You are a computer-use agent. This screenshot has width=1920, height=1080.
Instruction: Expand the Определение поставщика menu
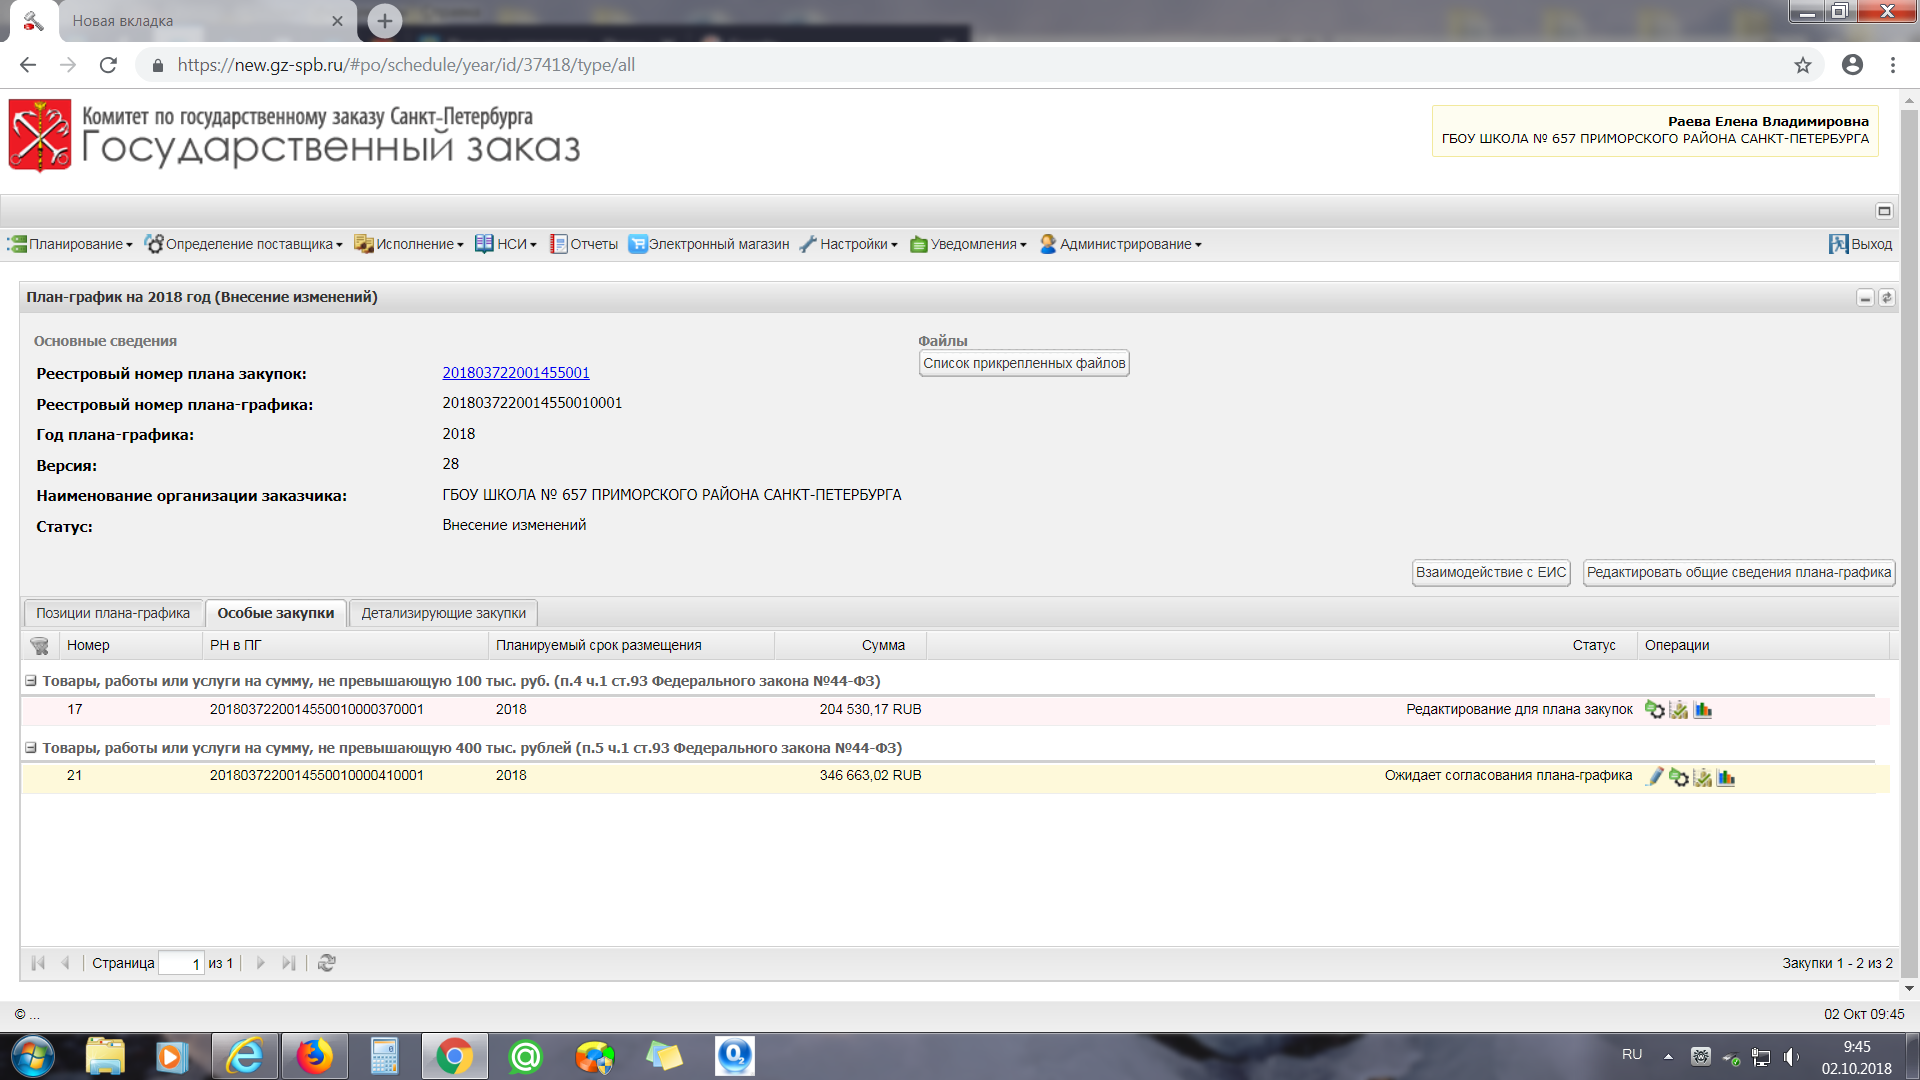(244, 244)
